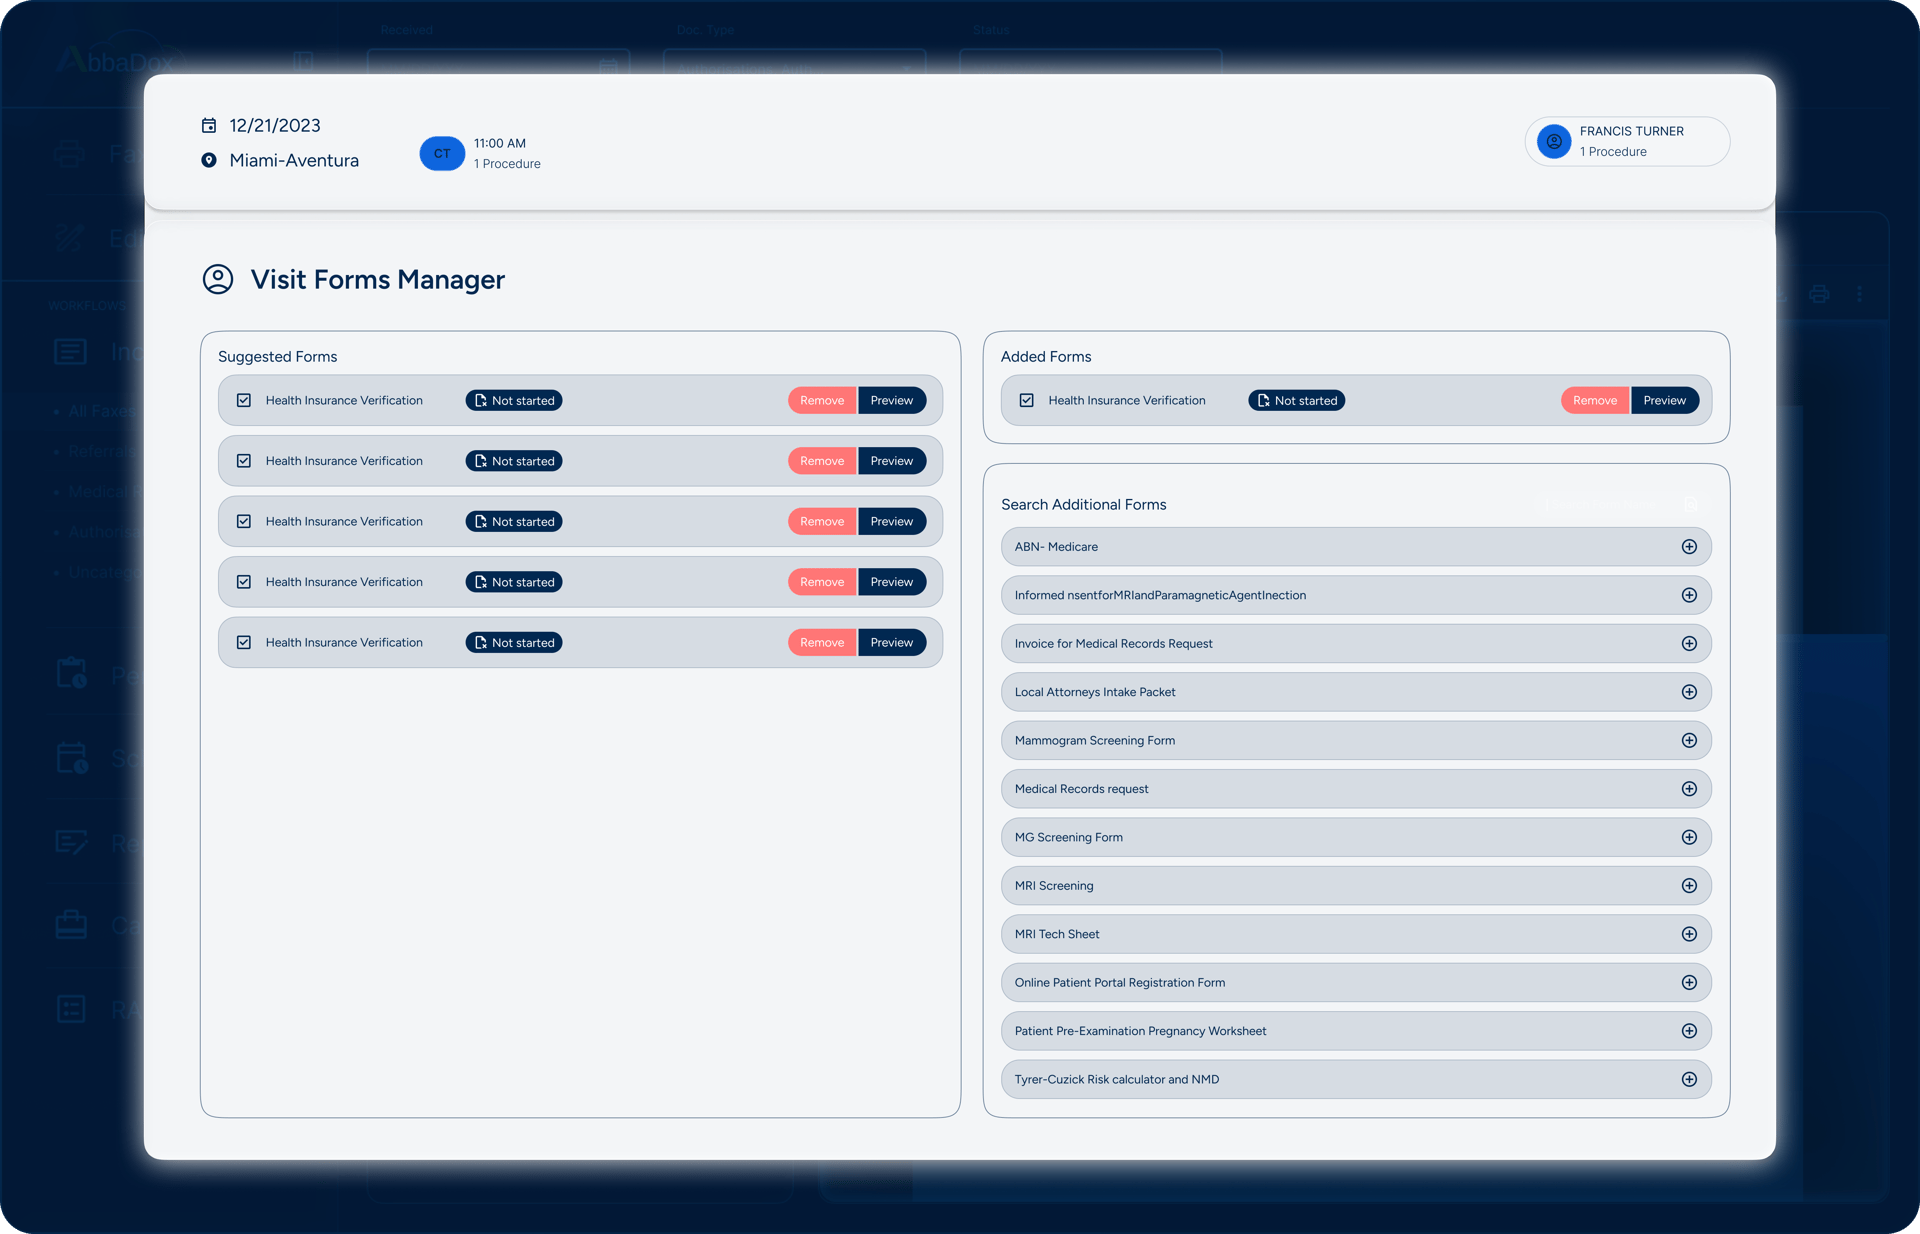Viewport: 1920px width, 1234px height.
Task: Toggle checkbox in the Added Forms row
Action: coord(1027,401)
